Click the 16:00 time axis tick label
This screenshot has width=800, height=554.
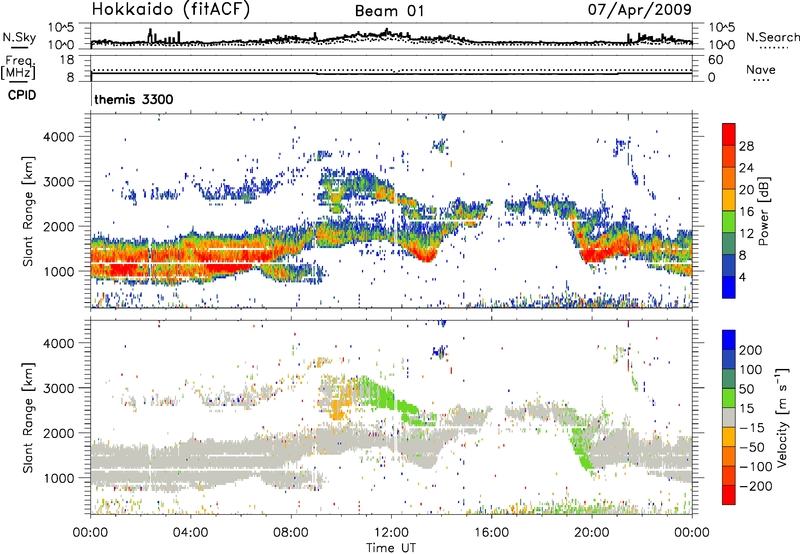point(491,533)
